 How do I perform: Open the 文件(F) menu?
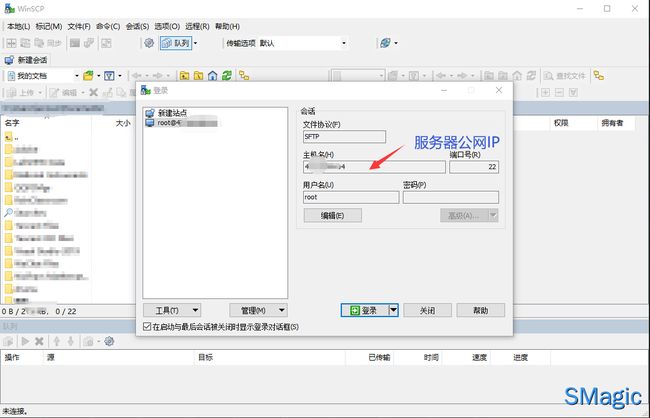[x=79, y=26]
